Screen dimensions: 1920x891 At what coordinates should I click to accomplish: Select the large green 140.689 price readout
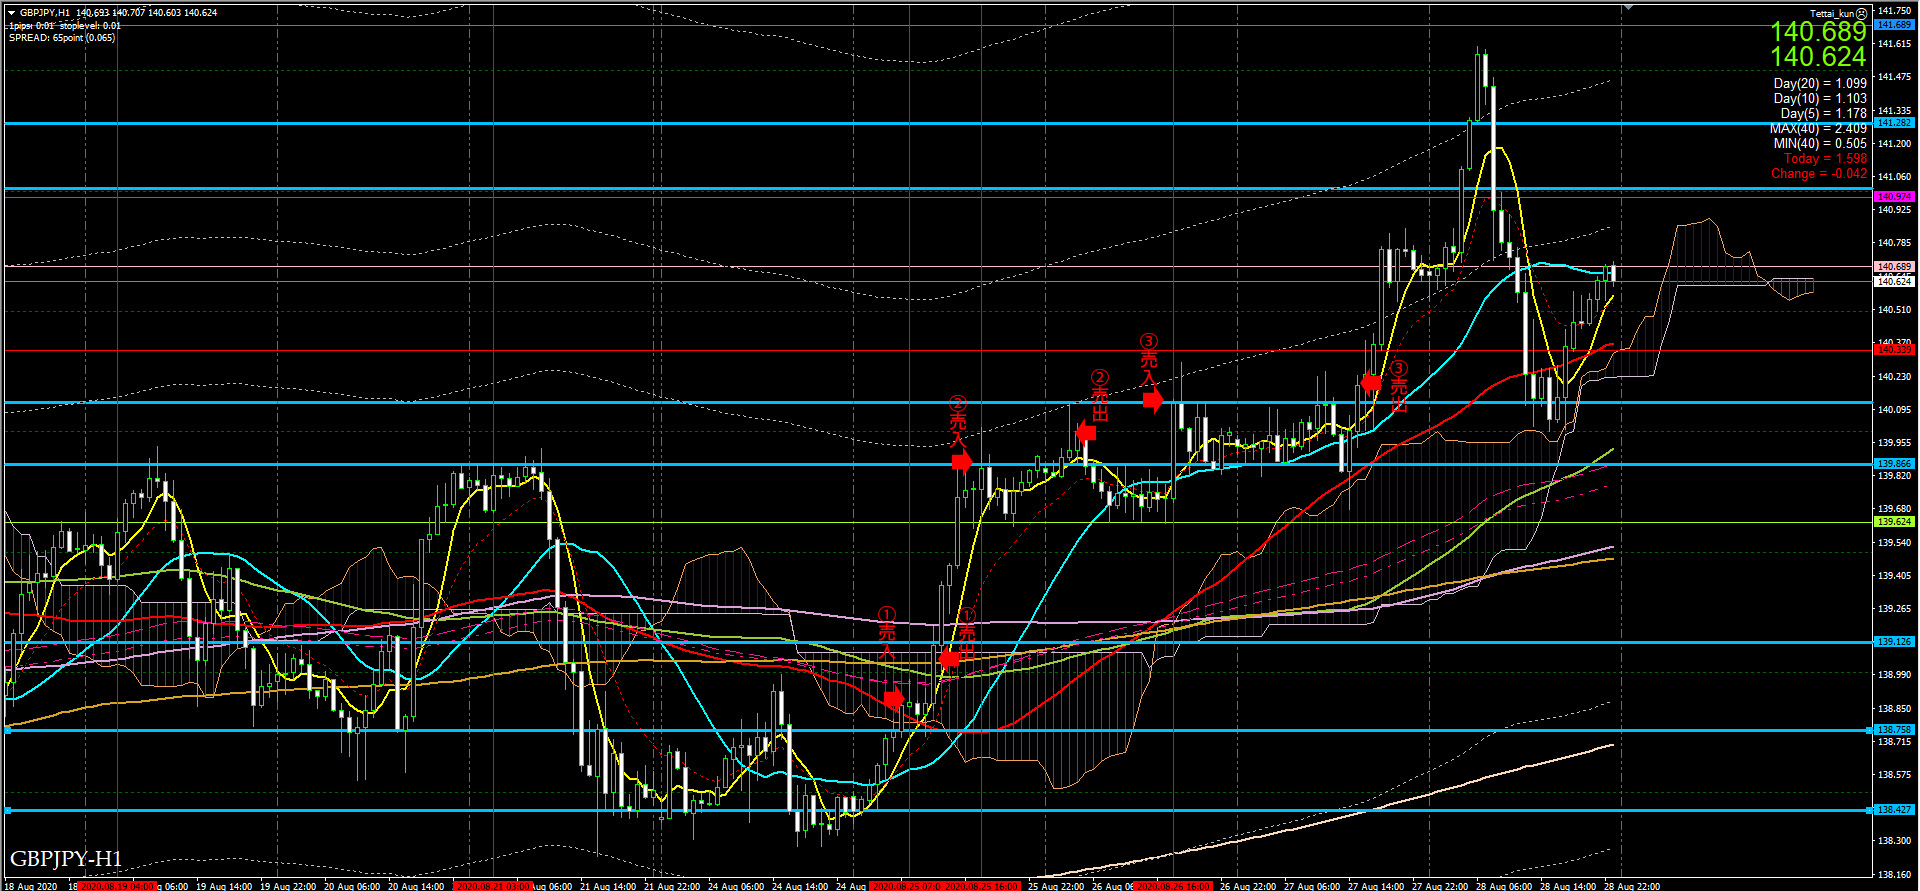pos(1818,32)
